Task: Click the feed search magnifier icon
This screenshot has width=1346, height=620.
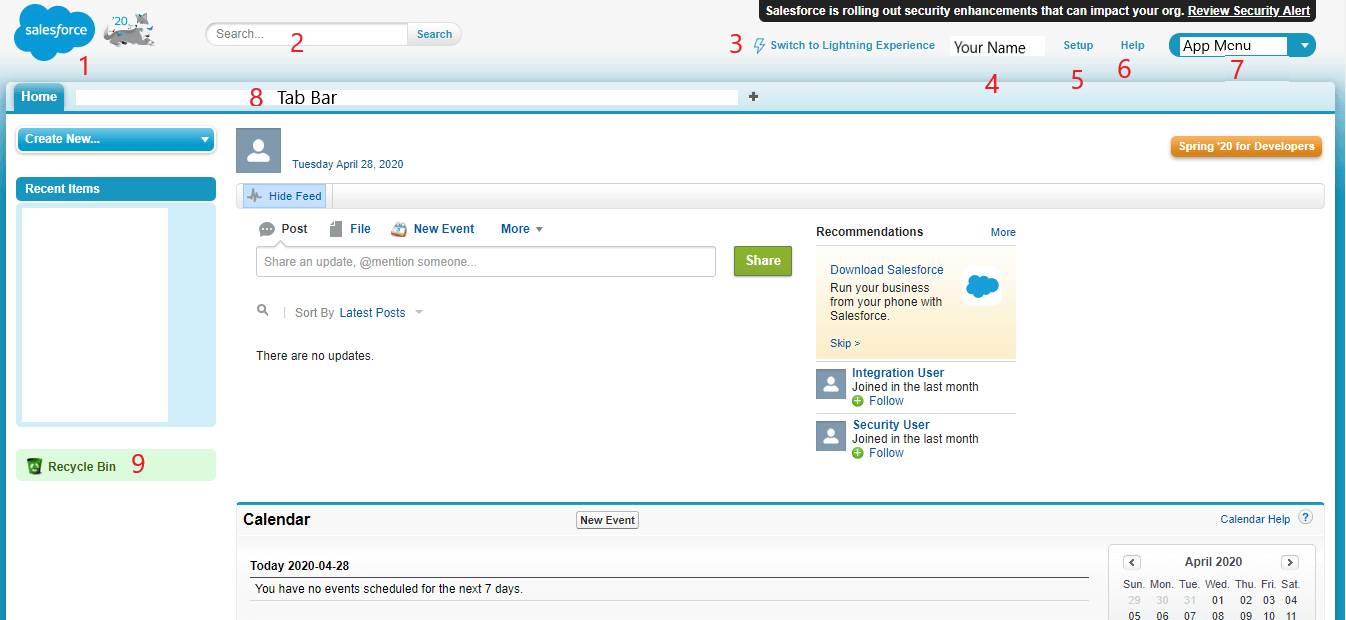Action: pos(262,311)
